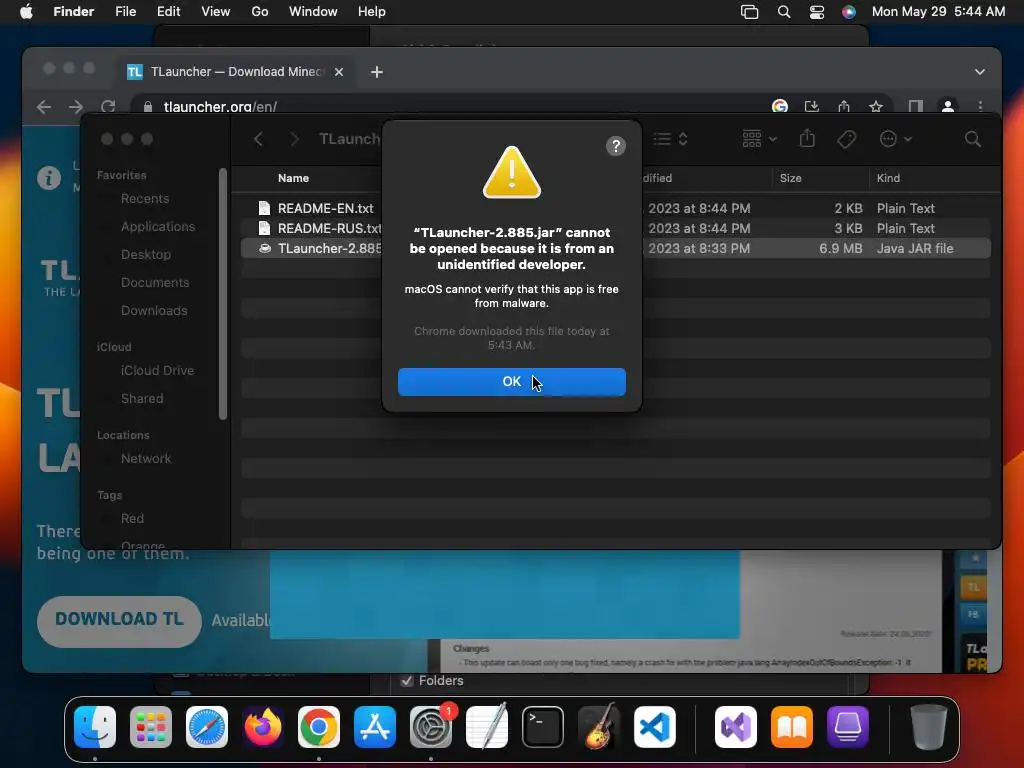The image size is (1024, 768).
Task: Toggle Chrome side panel icon
Action: [916, 106]
